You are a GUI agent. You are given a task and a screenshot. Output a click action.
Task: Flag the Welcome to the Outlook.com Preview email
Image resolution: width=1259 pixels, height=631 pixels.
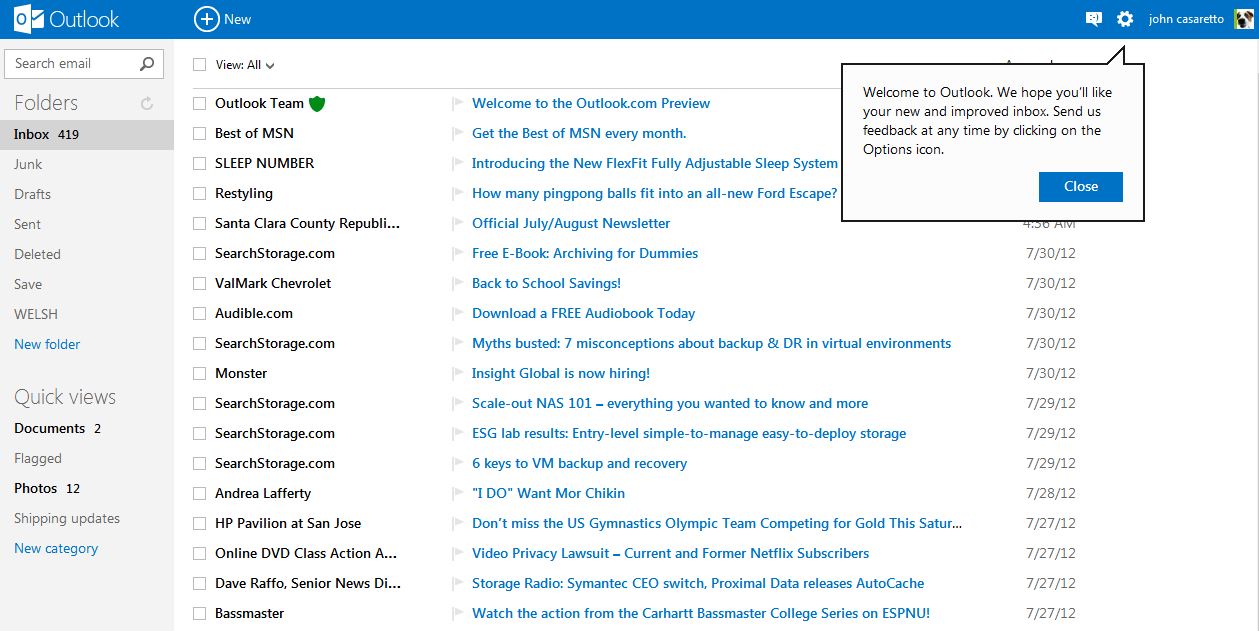(458, 103)
